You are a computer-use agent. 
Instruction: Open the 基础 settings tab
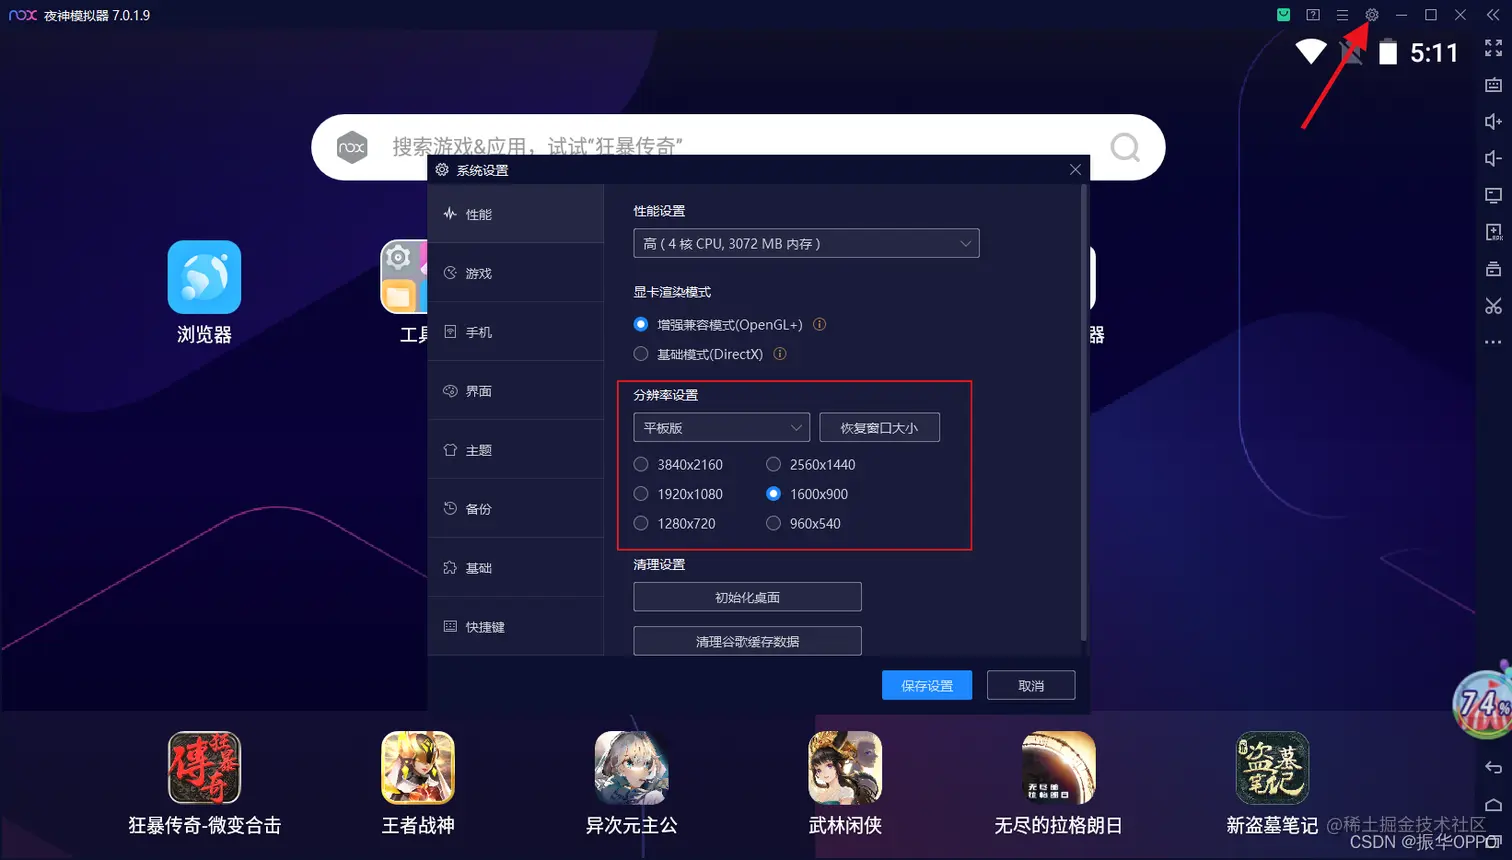coord(516,568)
